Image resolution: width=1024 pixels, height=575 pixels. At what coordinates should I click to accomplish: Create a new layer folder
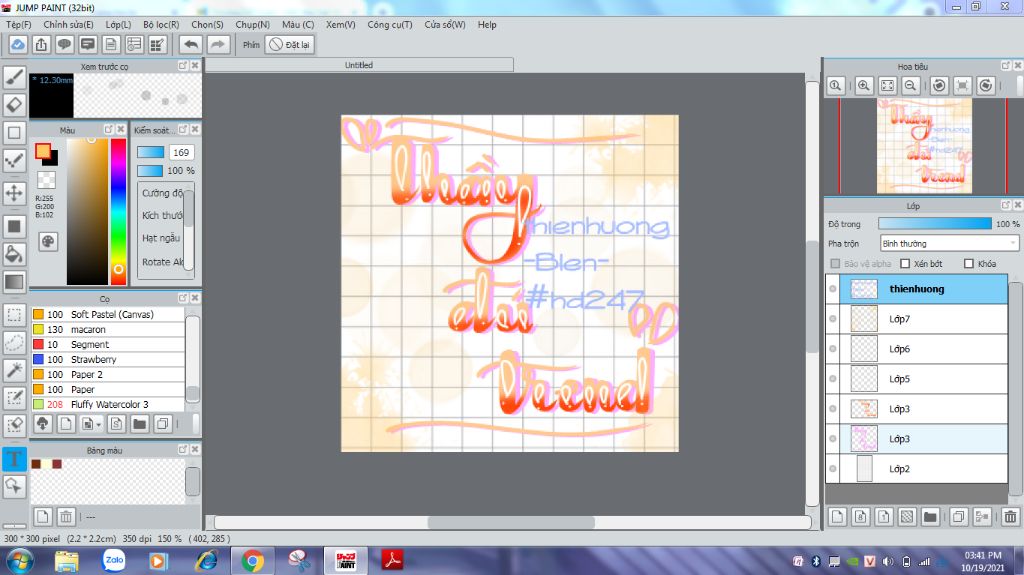coord(930,517)
